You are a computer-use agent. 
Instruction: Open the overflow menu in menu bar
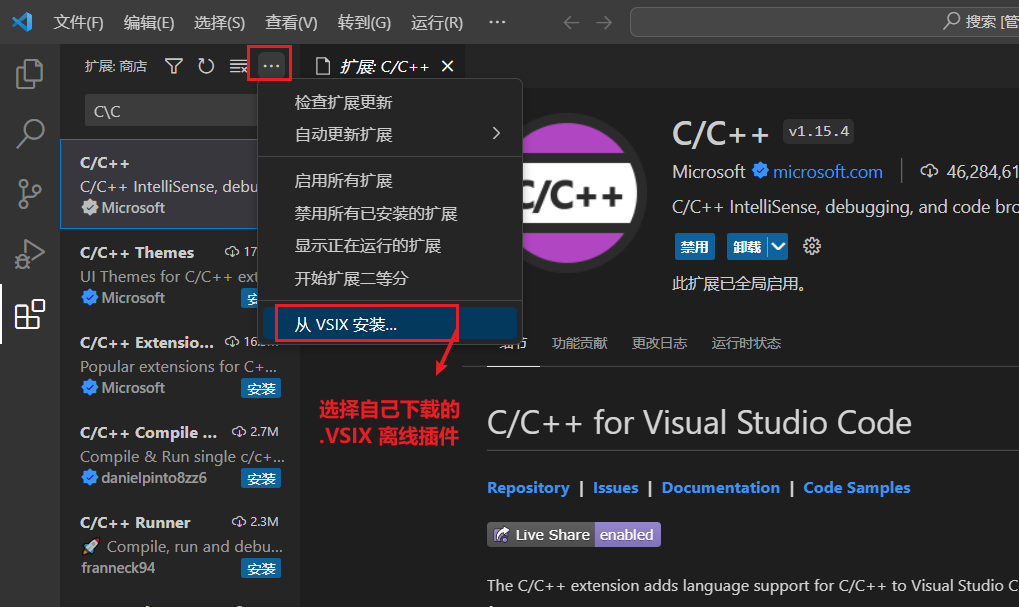click(x=497, y=22)
